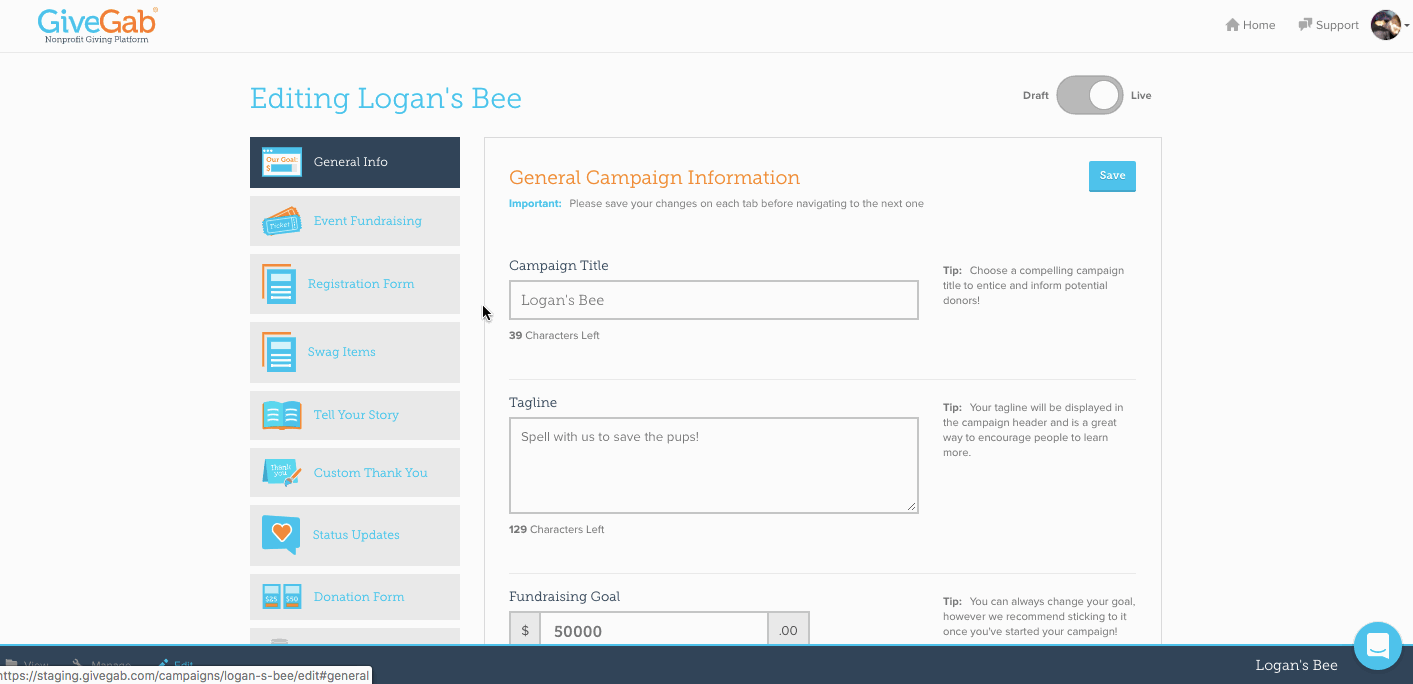Open the Custom Thank You tab
This screenshot has width=1413, height=684.
[355, 473]
